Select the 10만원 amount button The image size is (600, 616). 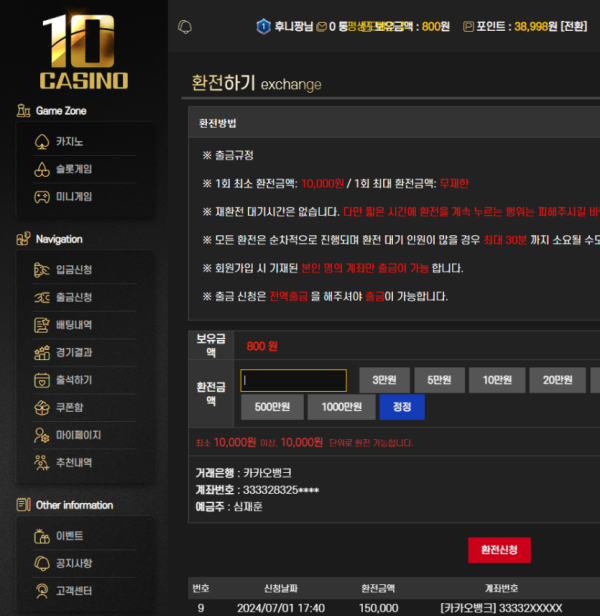click(497, 380)
